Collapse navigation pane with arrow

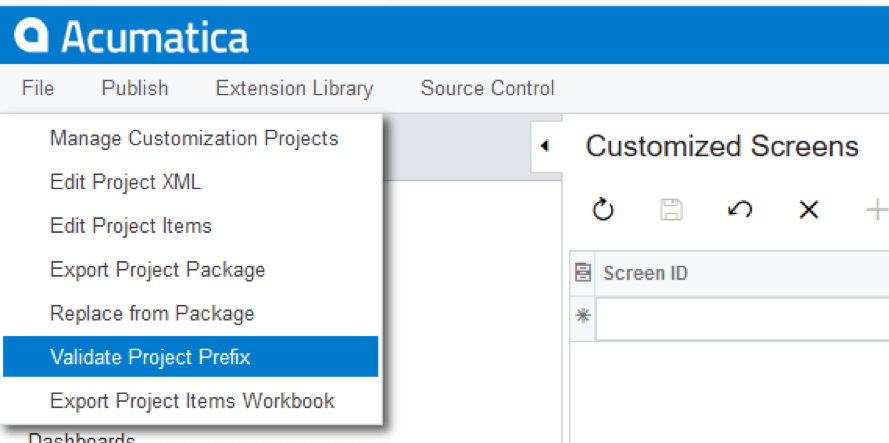pos(544,146)
